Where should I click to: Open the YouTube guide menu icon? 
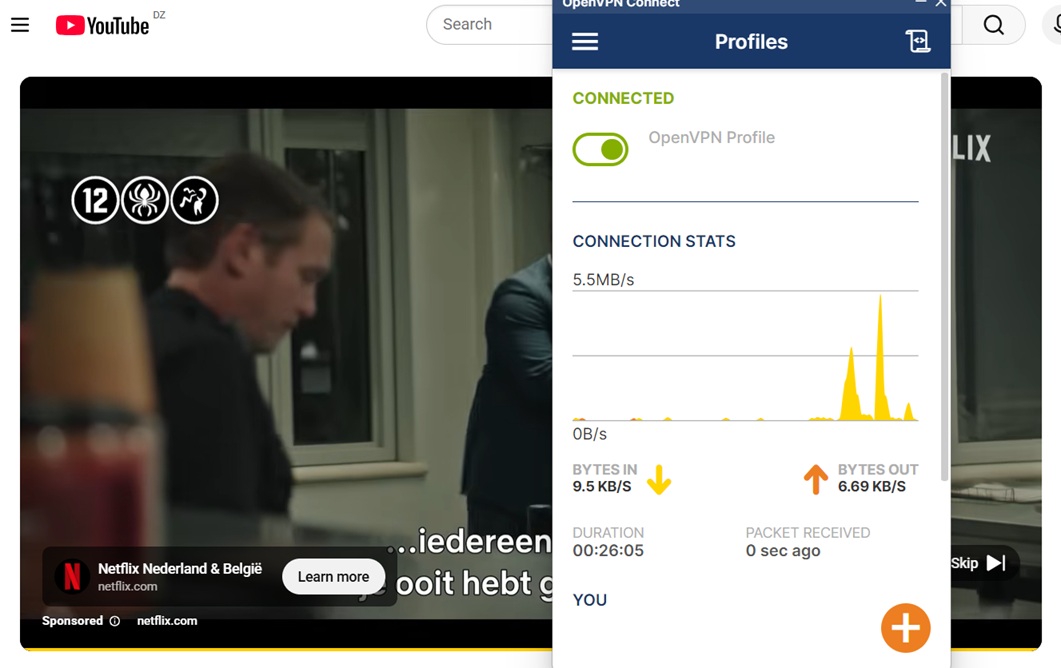(20, 25)
